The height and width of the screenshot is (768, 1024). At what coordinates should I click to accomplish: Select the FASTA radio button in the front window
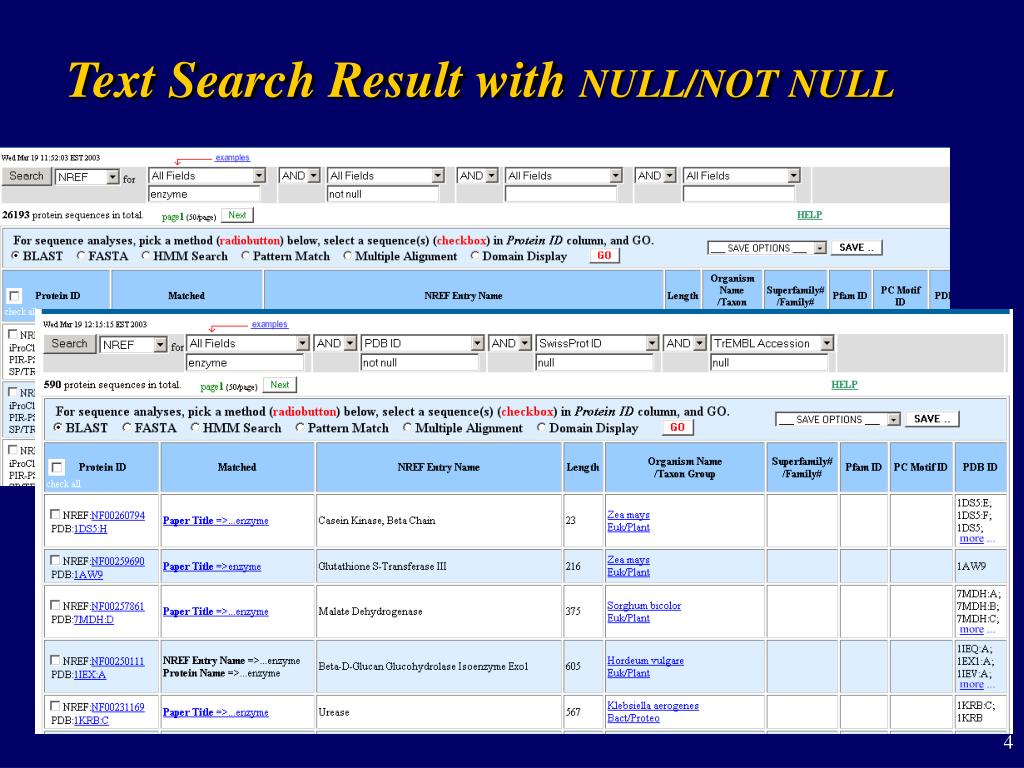pos(127,428)
